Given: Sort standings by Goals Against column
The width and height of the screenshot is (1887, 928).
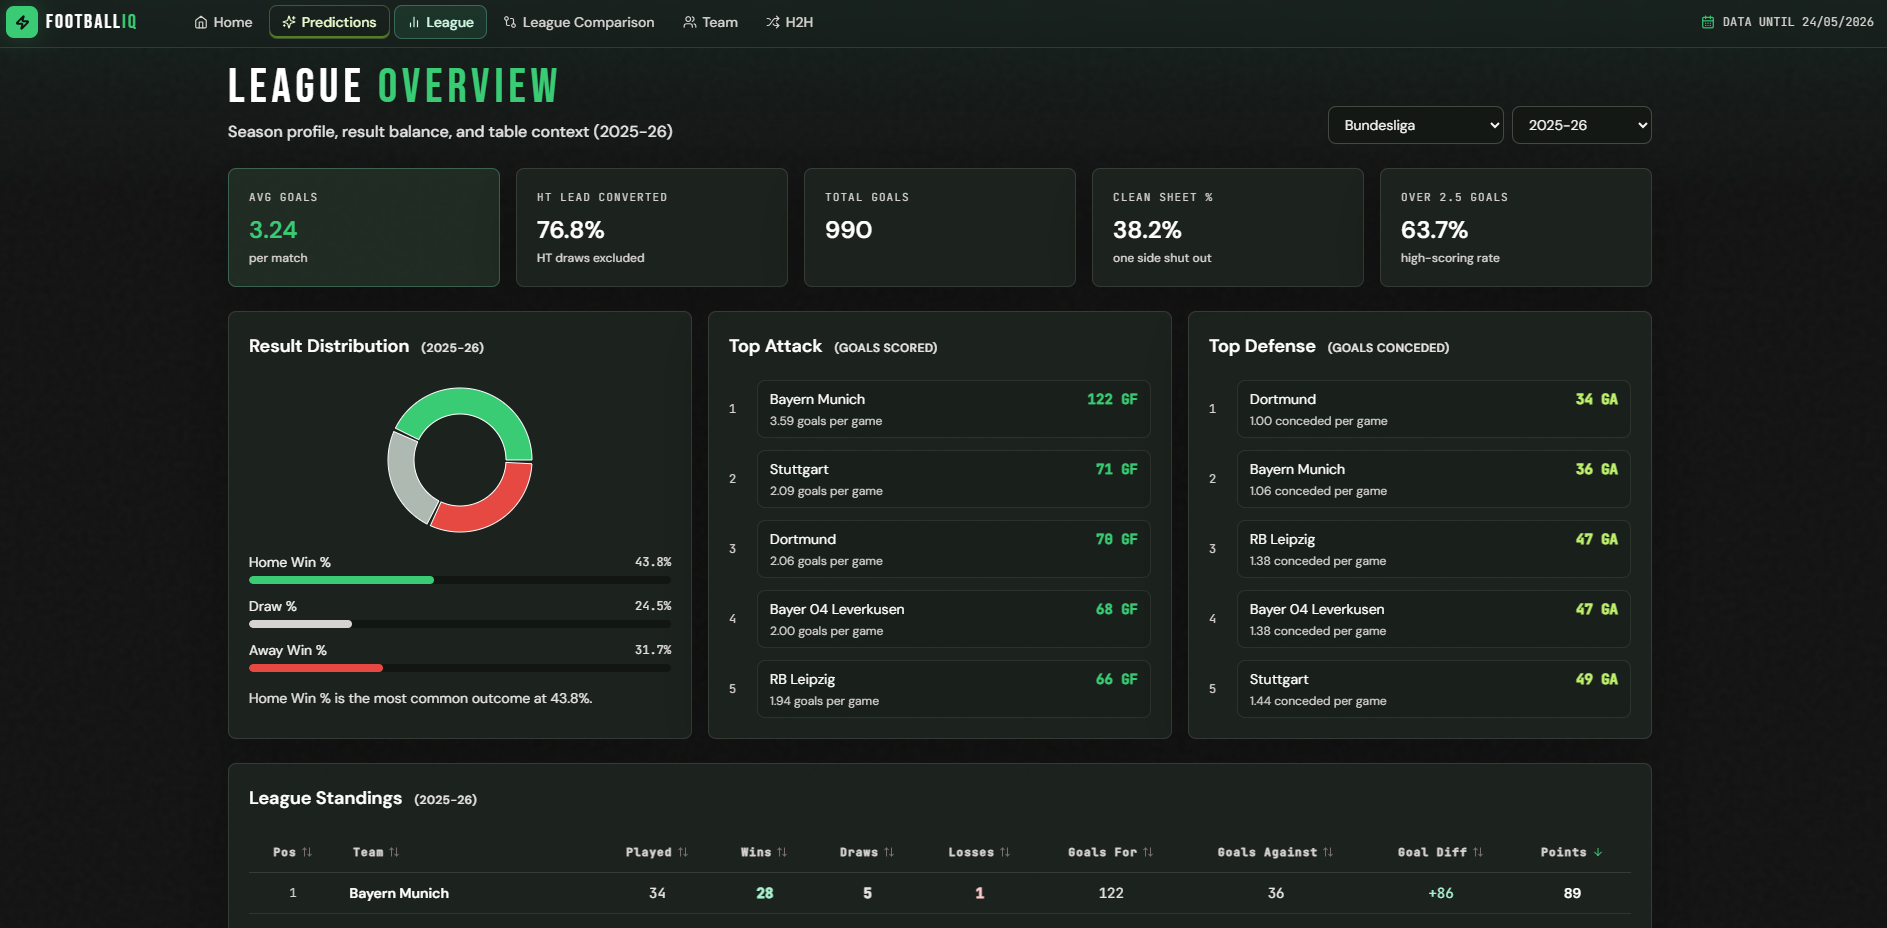Looking at the screenshot, I should coord(1275,852).
